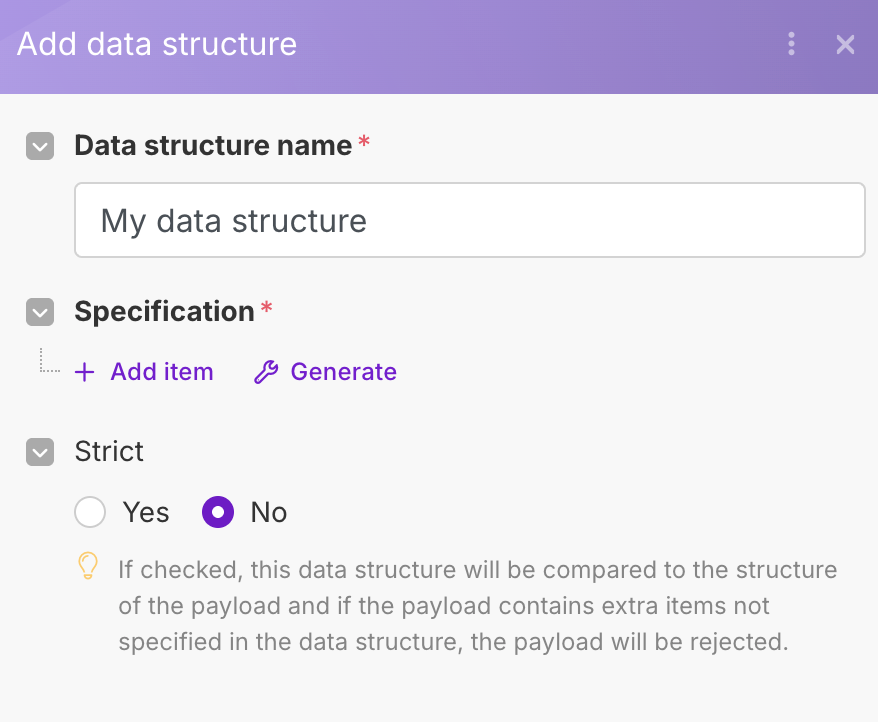Viewport: 878px width, 722px height.
Task: Close the Add data structure dialog
Action: (x=845, y=44)
